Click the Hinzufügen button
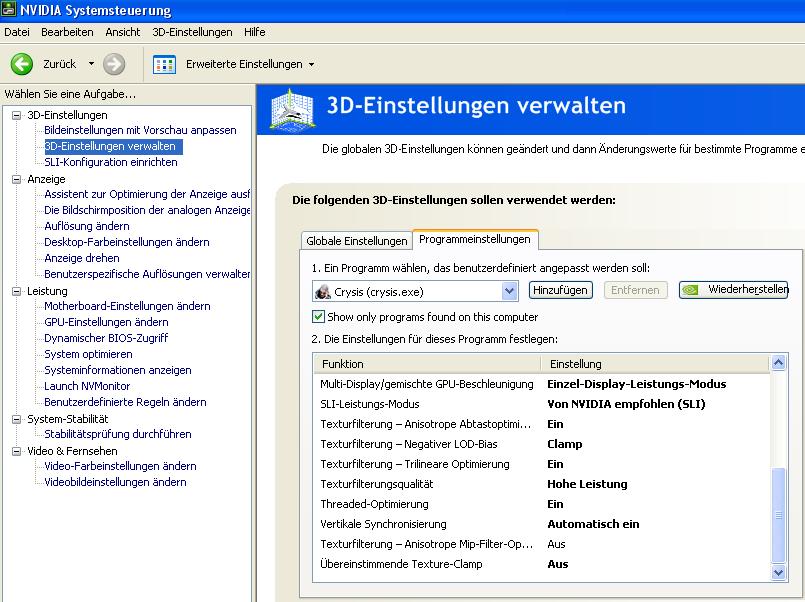Viewport: 805px width, 602px height. click(x=561, y=290)
